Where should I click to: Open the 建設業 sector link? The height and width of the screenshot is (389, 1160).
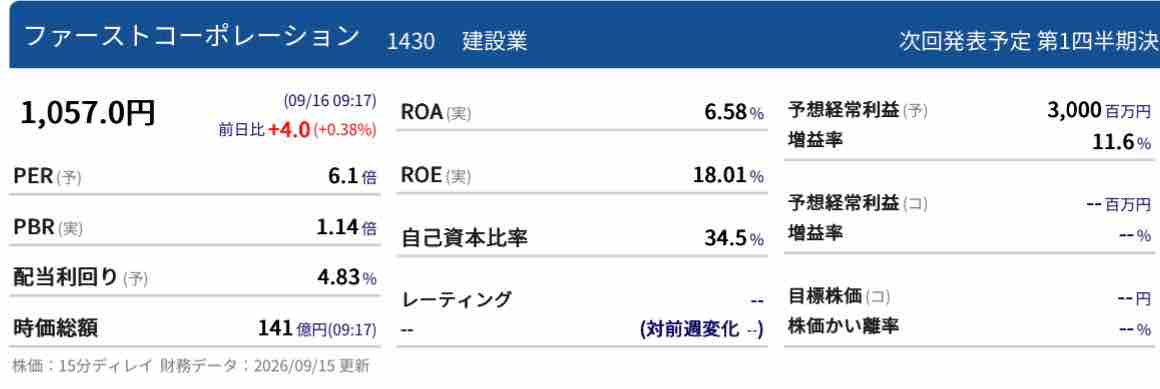tap(495, 41)
